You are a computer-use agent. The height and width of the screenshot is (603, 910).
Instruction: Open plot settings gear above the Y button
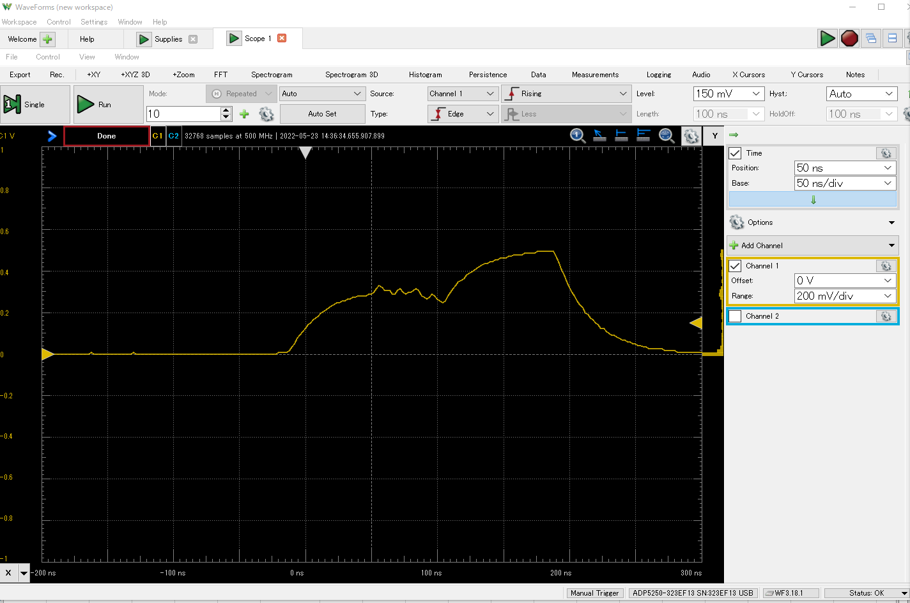[x=690, y=136]
